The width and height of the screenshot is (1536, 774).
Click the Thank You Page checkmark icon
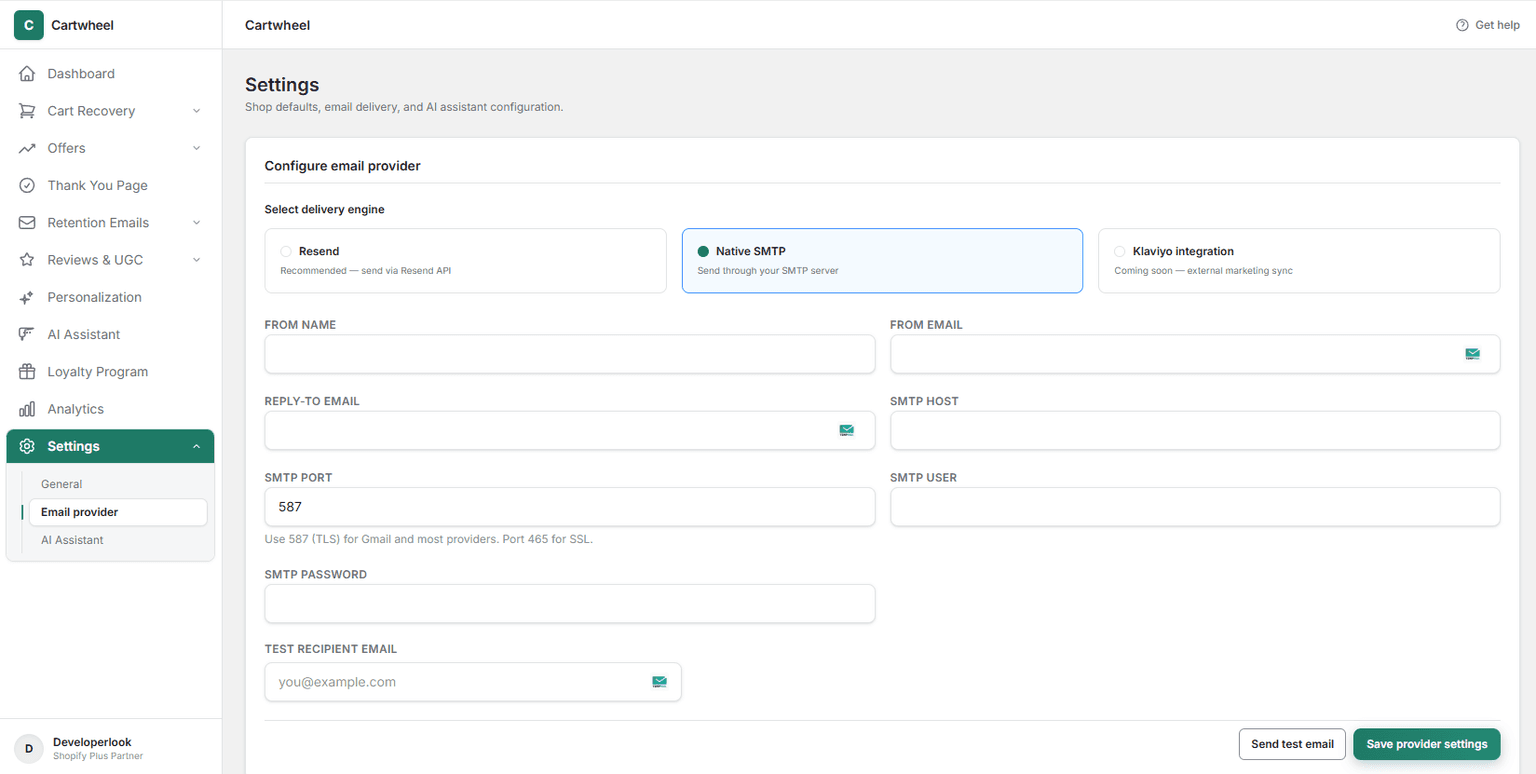[x=27, y=185]
